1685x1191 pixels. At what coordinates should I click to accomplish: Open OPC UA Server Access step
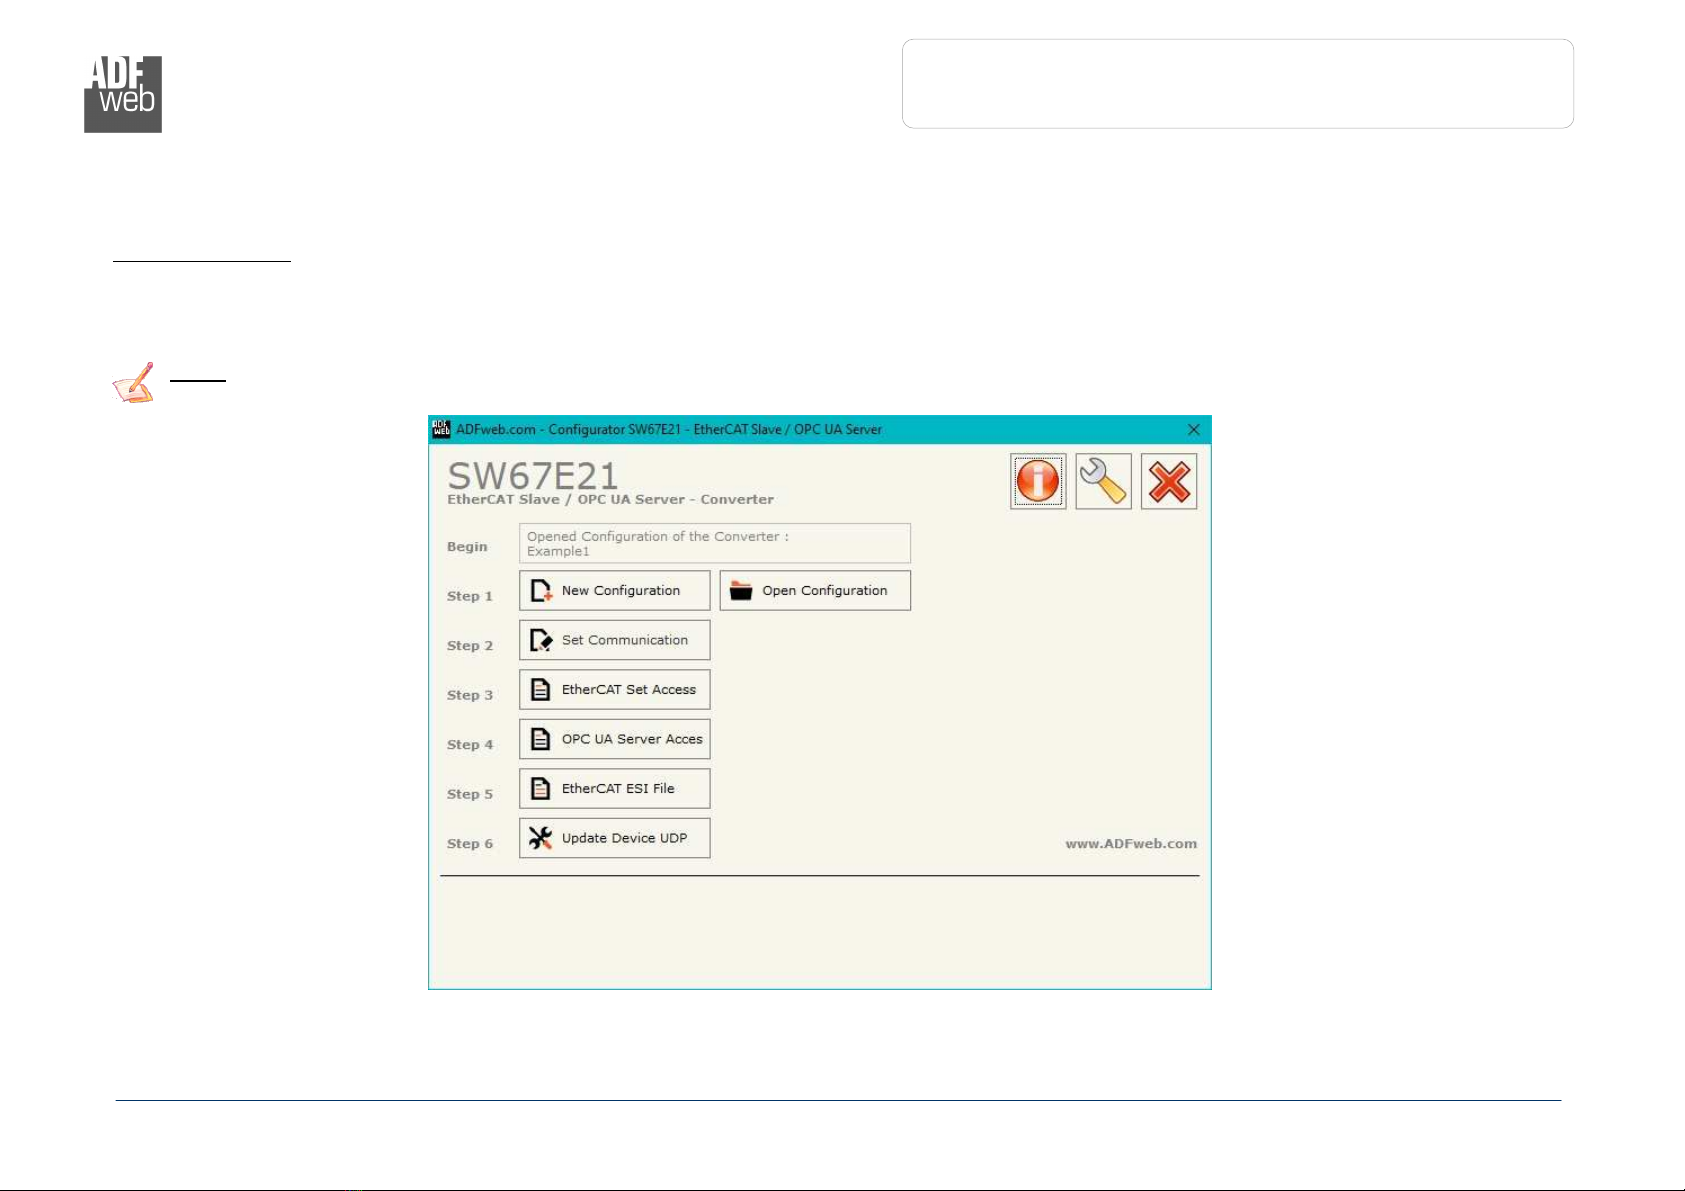click(614, 739)
